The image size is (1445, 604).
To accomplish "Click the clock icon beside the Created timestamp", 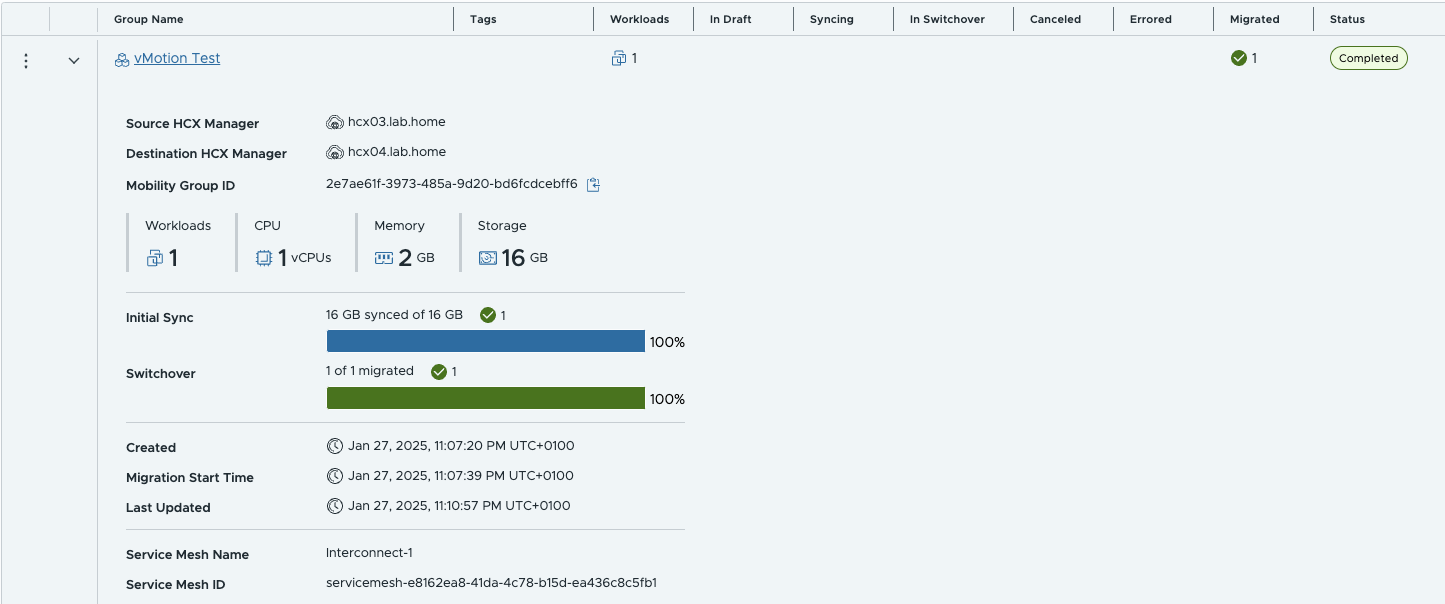I will (334, 446).
